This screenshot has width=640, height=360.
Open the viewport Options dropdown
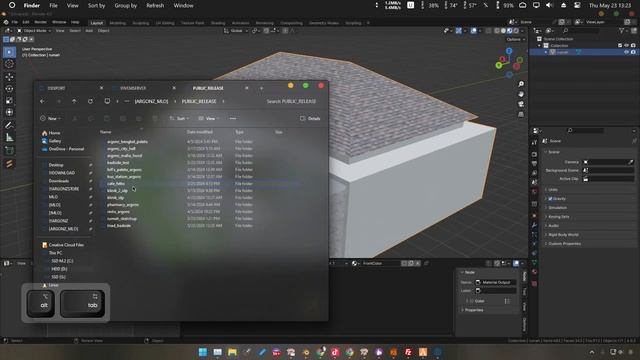click(516, 40)
